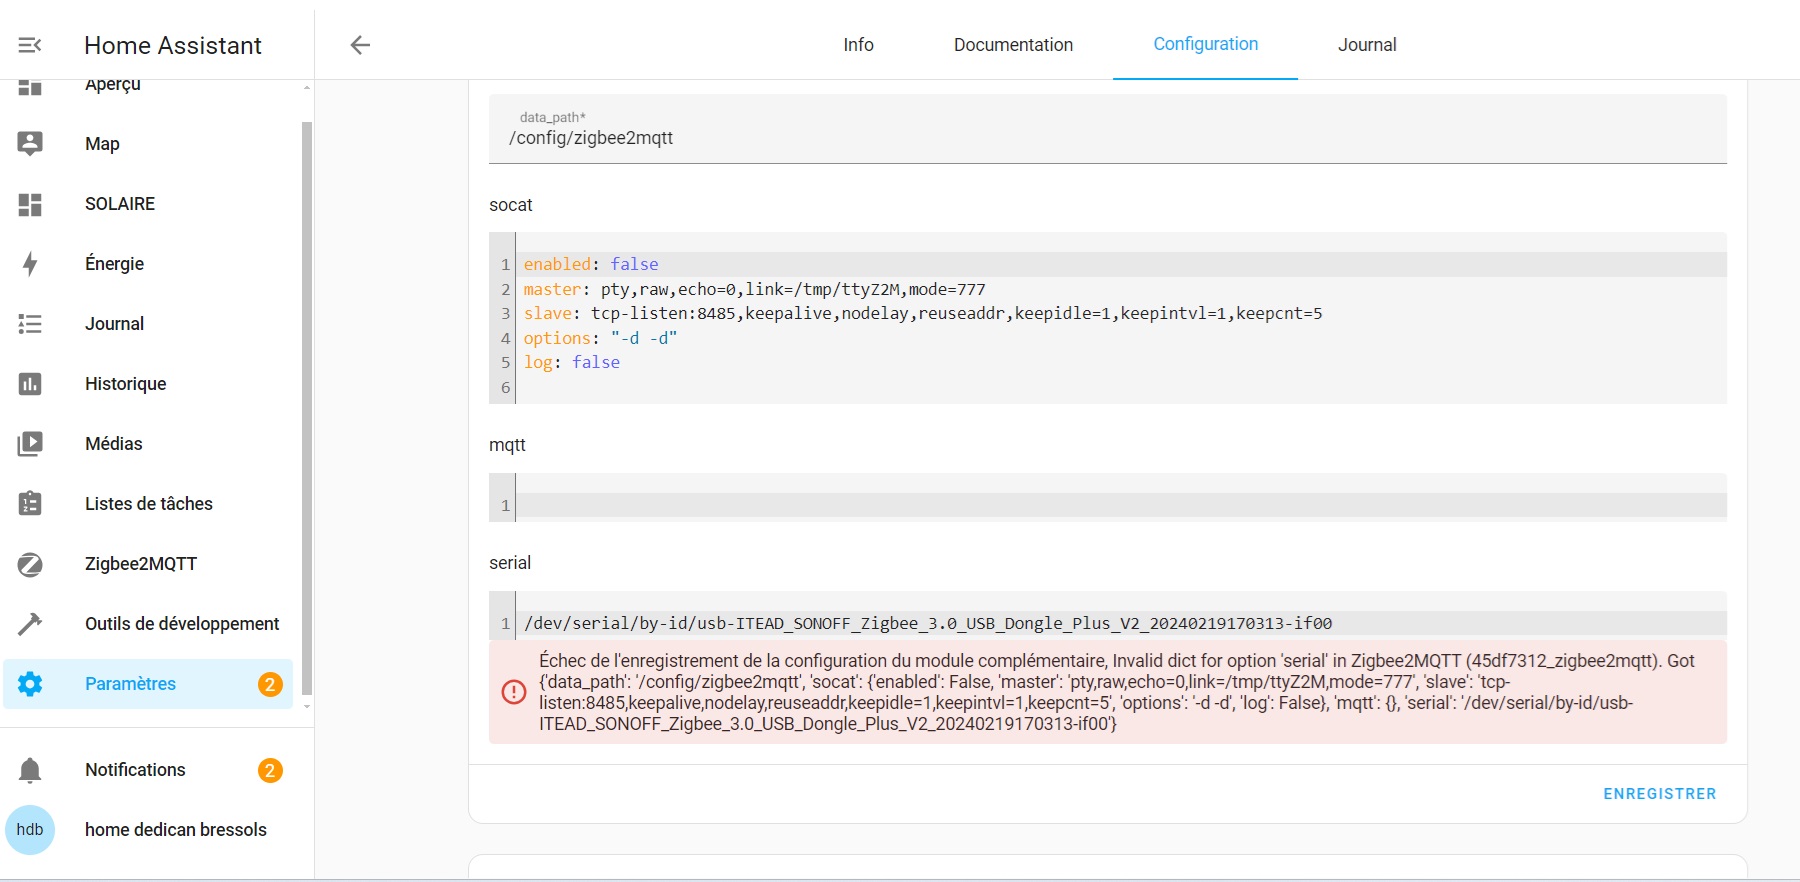Image resolution: width=1800 pixels, height=882 pixels.
Task: Open the hdb user profile avatar
Action: pyautogui.click(x=30, y=830)
